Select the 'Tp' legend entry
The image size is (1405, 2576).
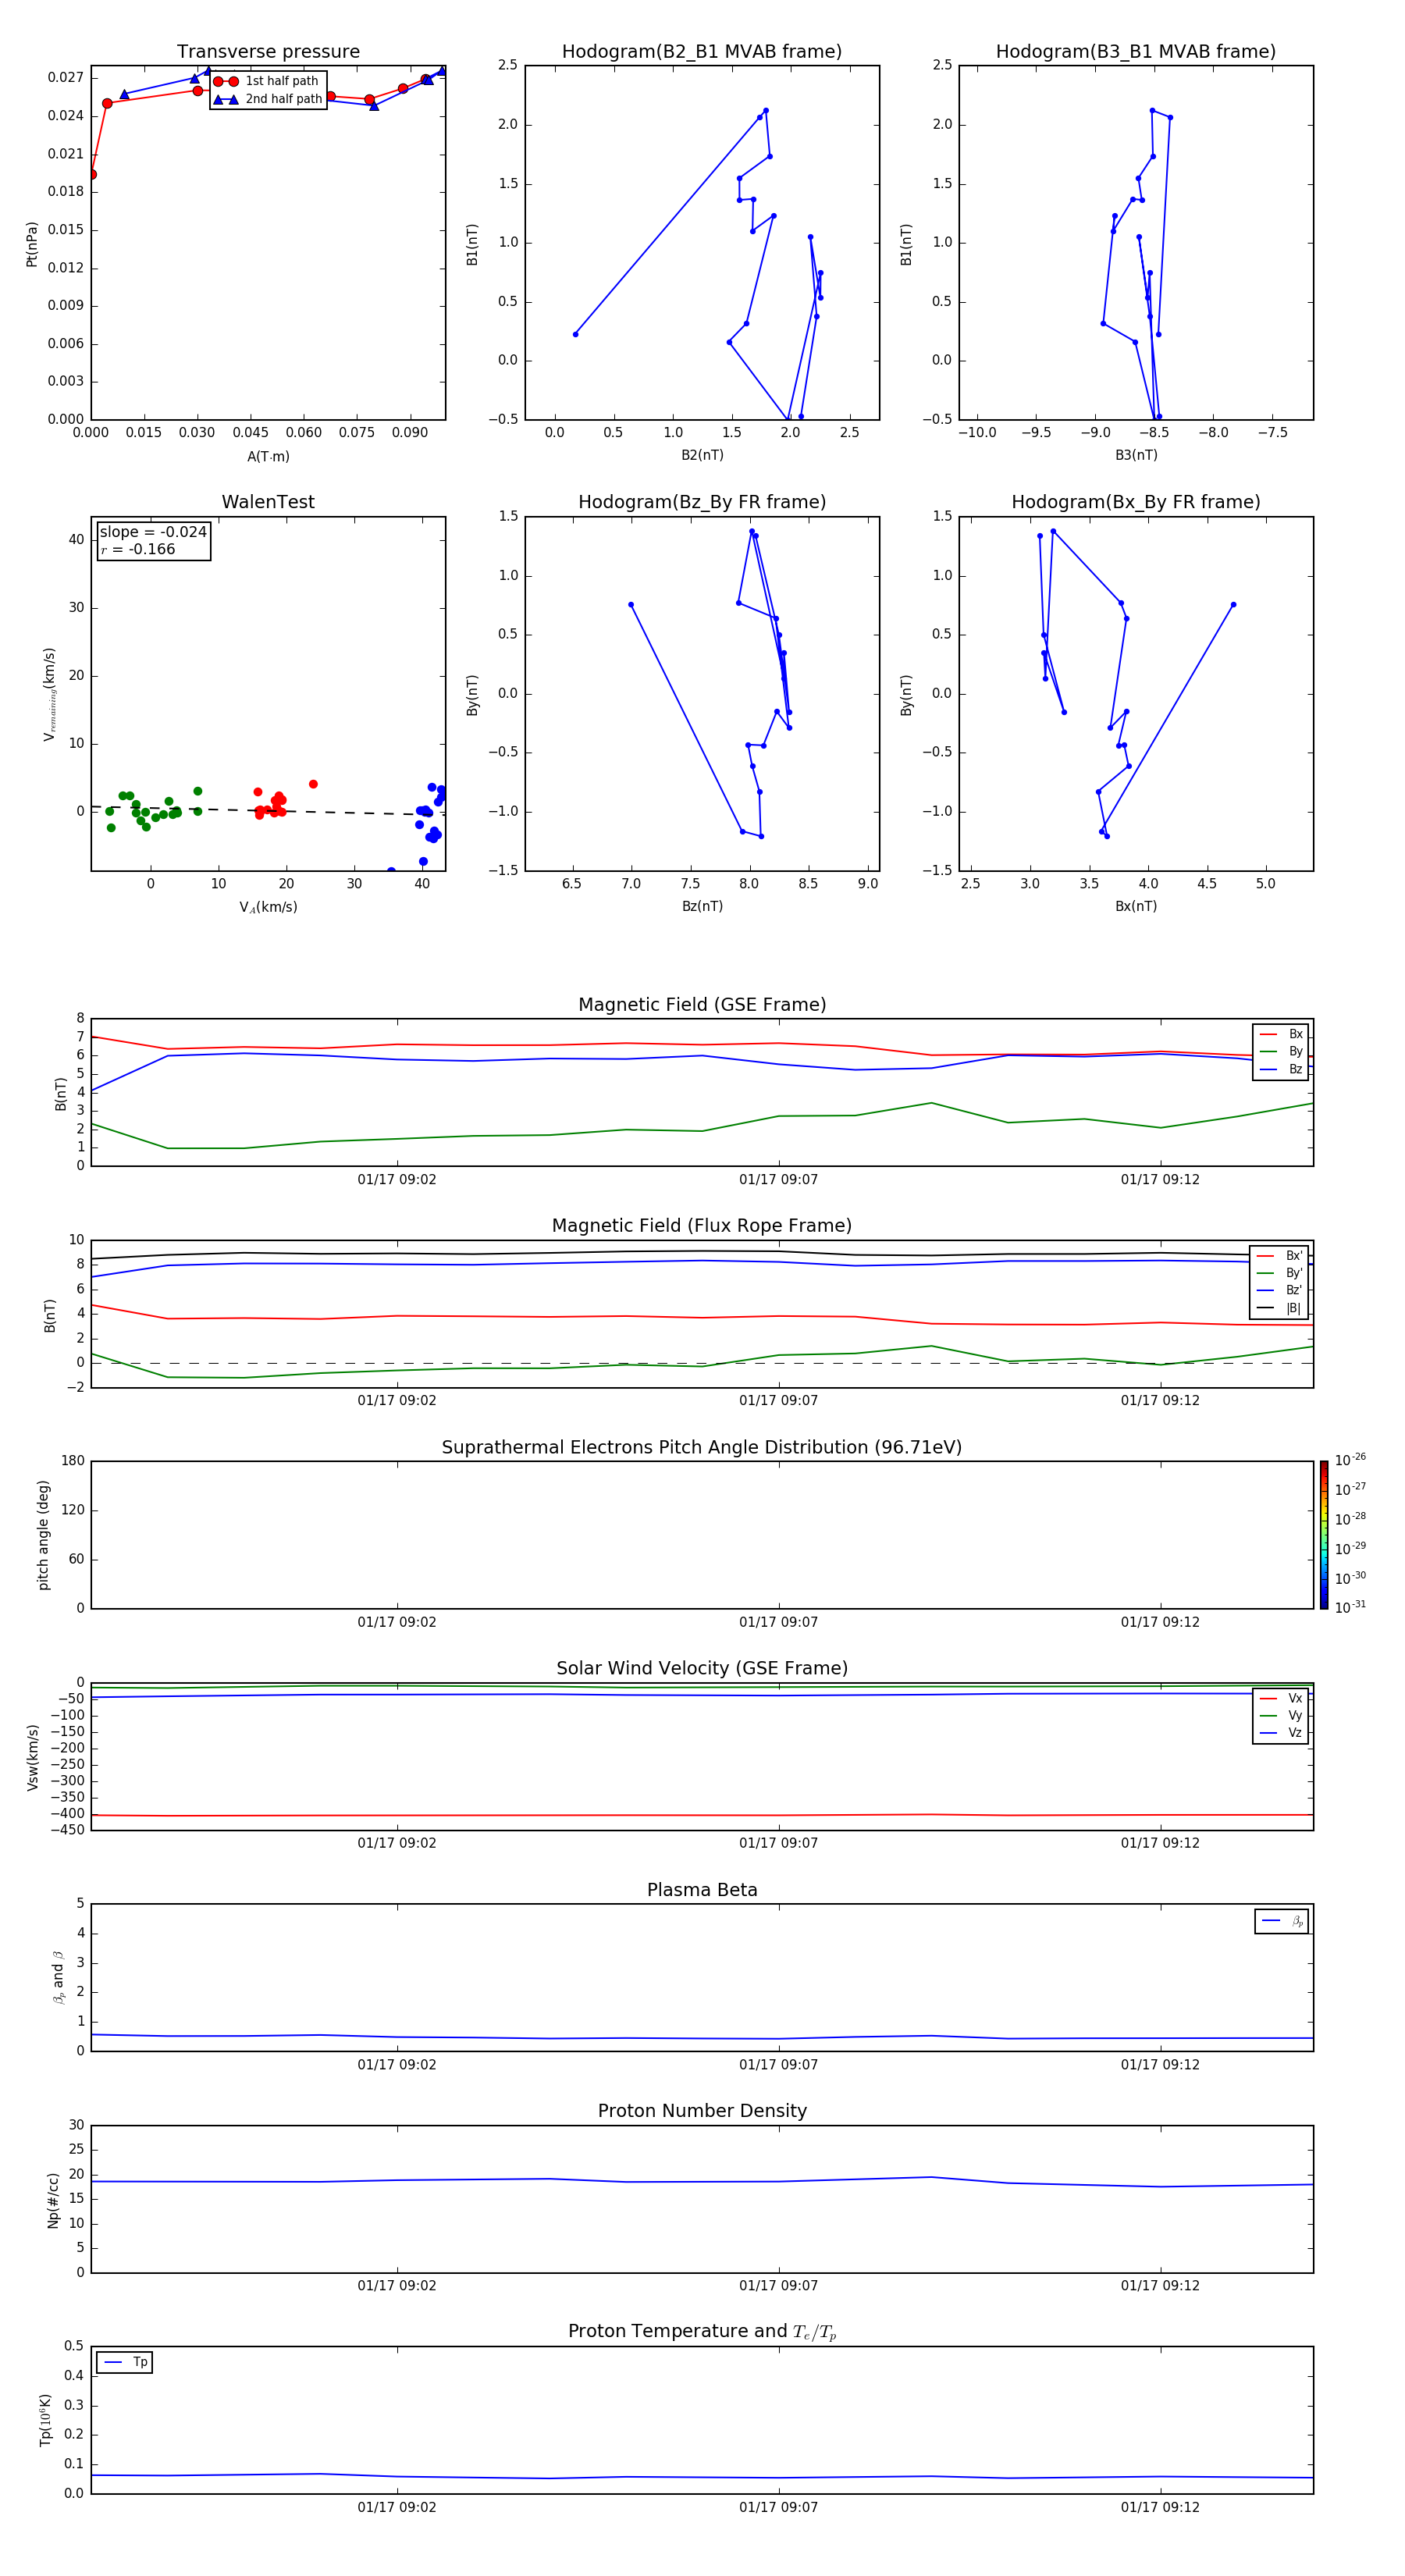coord(125,2362)
